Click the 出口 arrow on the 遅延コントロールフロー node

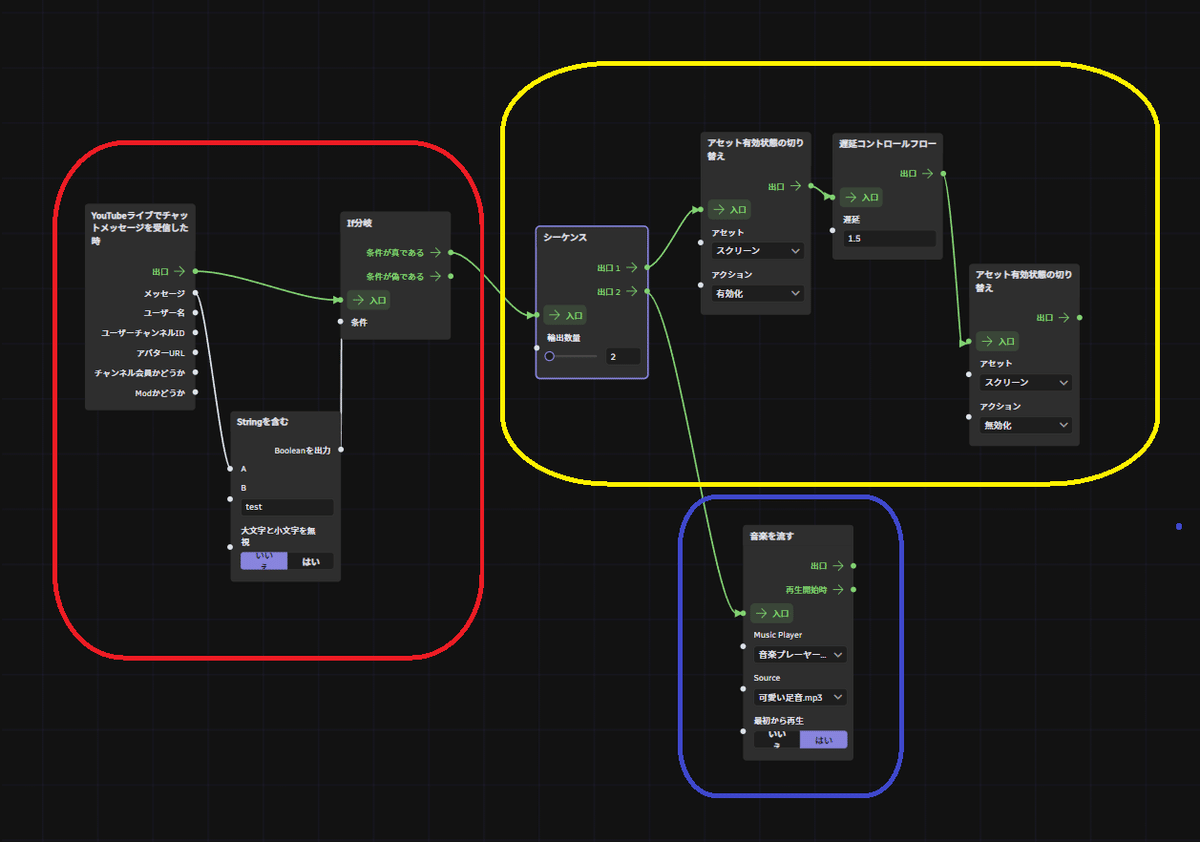click(928, 174)
